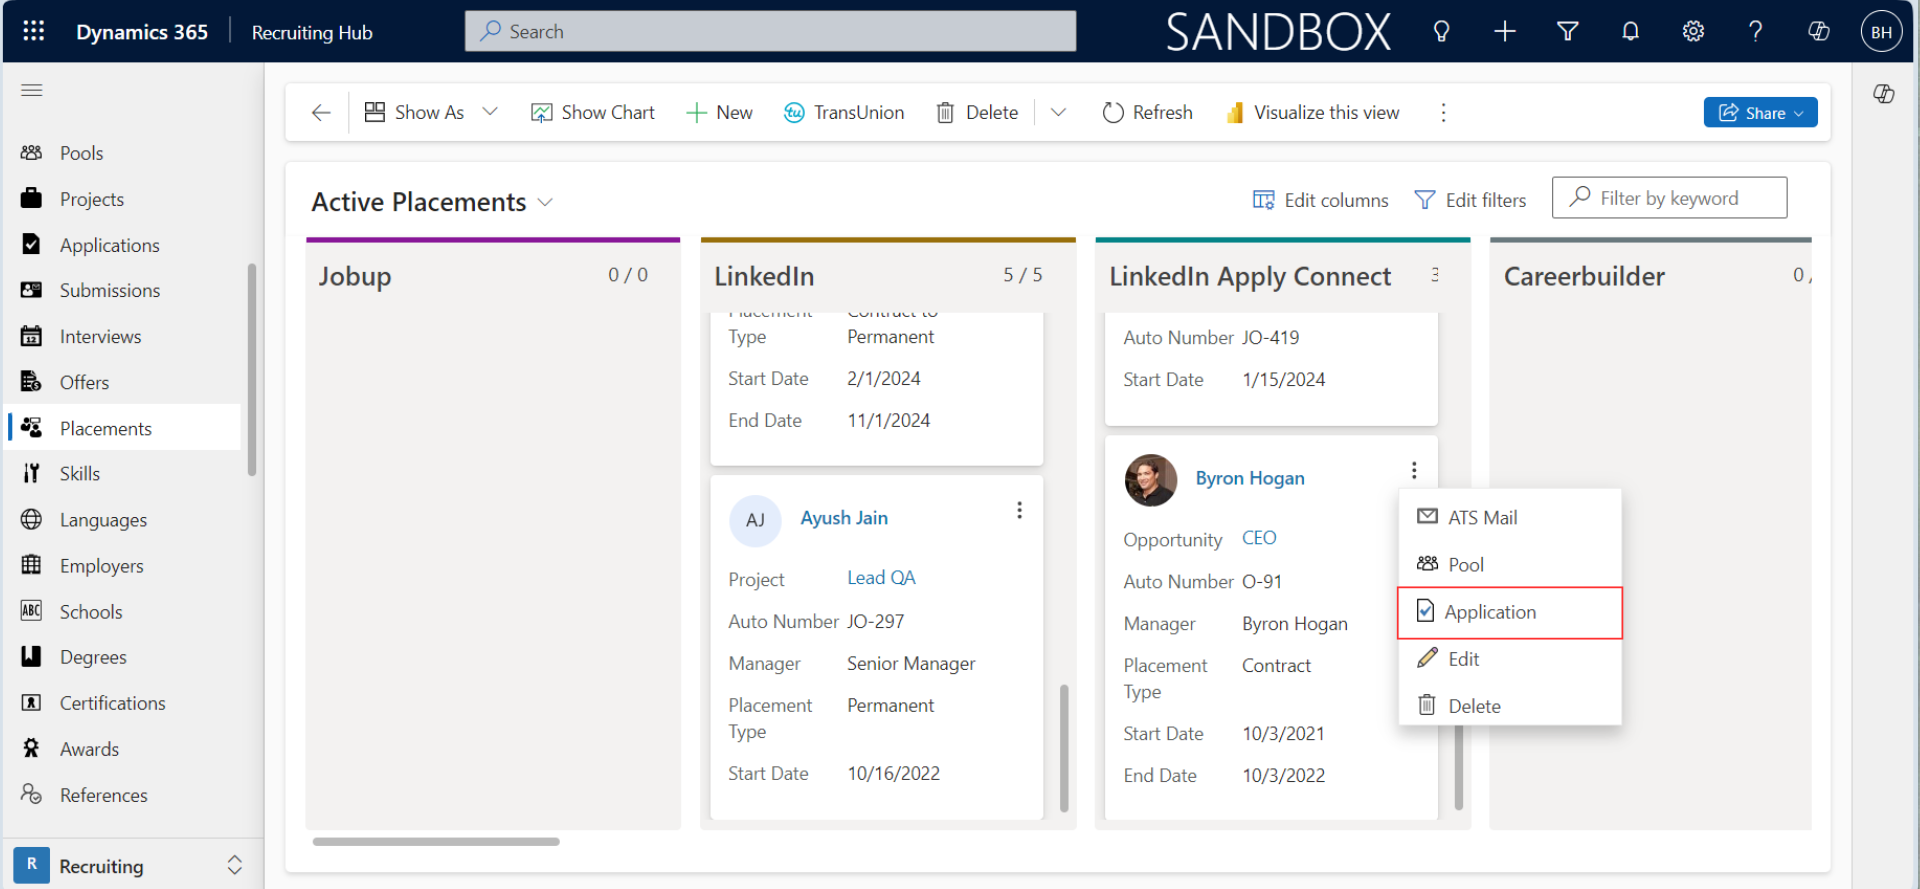This screenshot has width=1920, height=889.
Task: Click the LinkedIn column vertical scrollbar
Action: pos(1064,748)
